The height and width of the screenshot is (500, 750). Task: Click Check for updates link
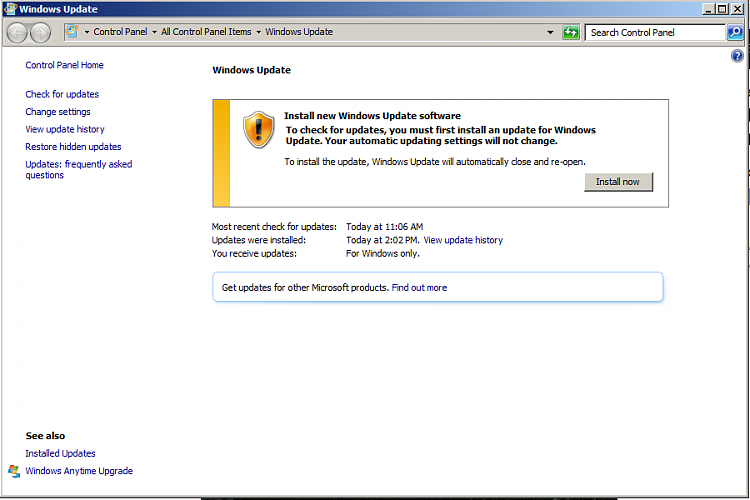62,94
